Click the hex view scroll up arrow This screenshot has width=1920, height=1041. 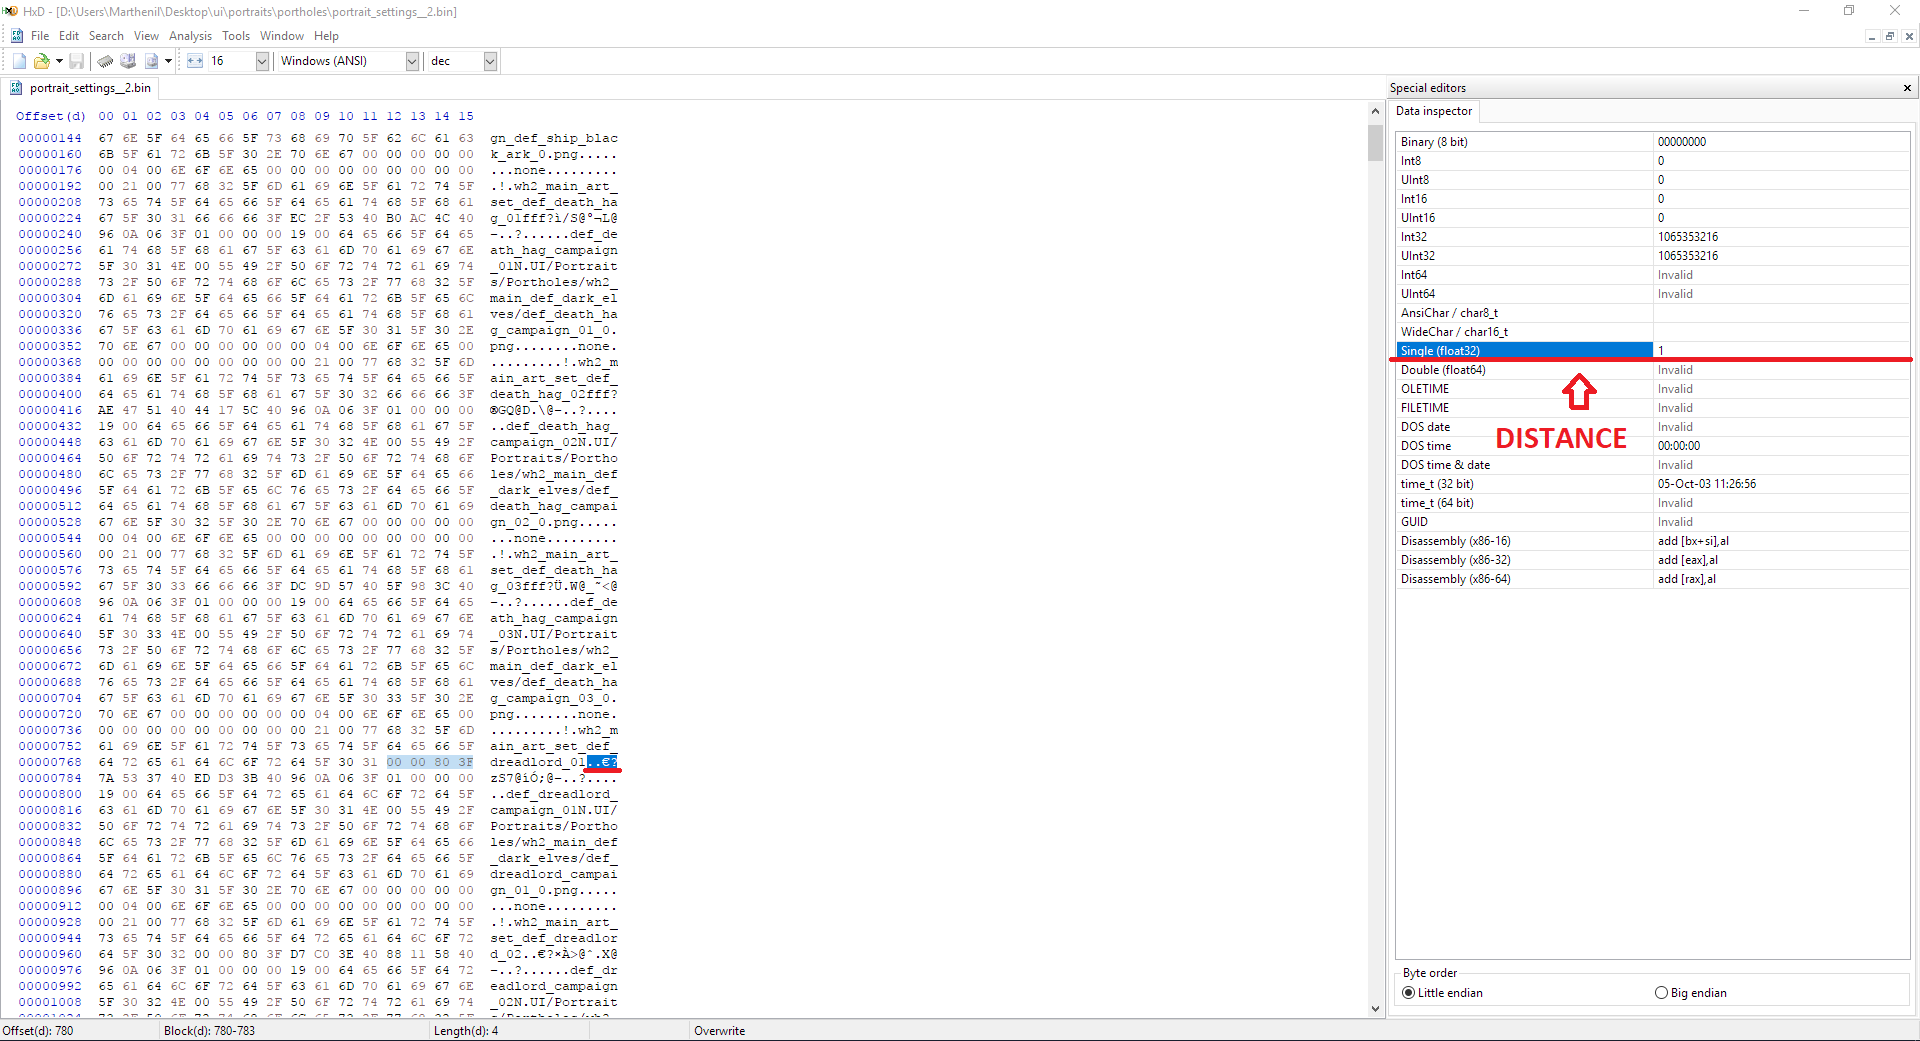(1375, 111)
